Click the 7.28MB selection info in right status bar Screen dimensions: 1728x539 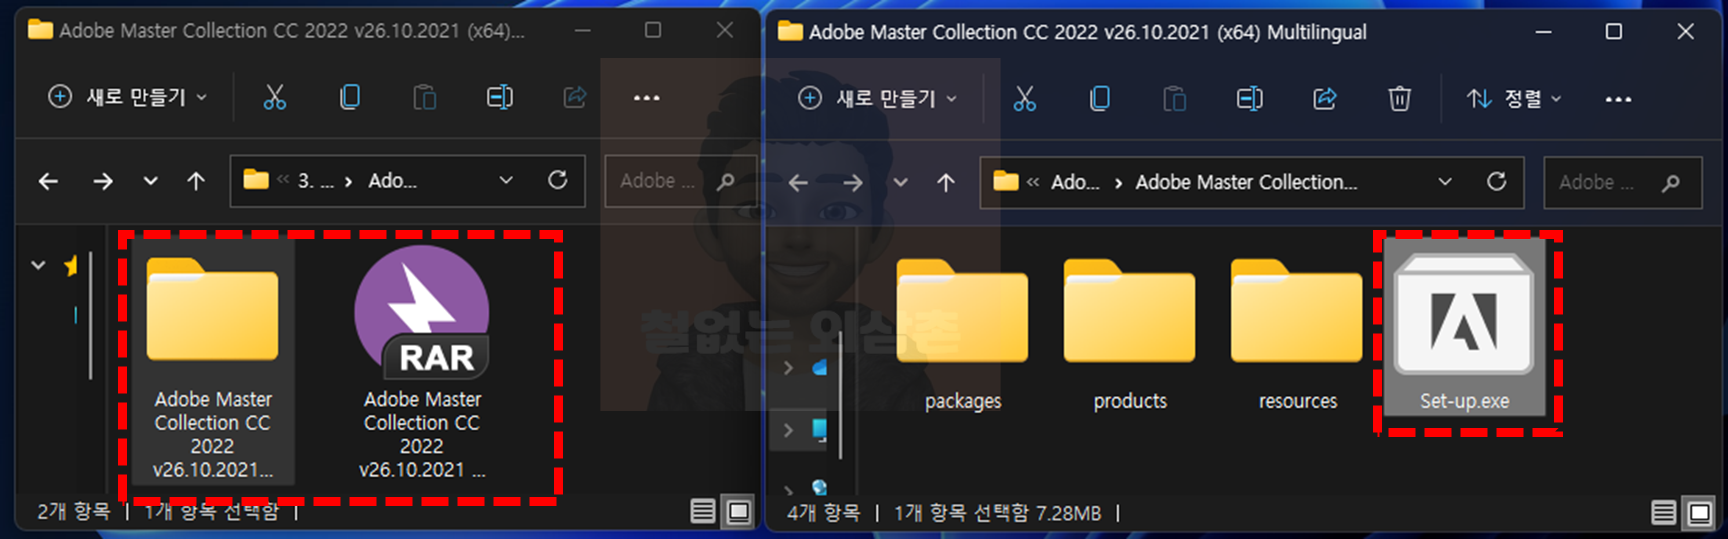coord(1068,513)
